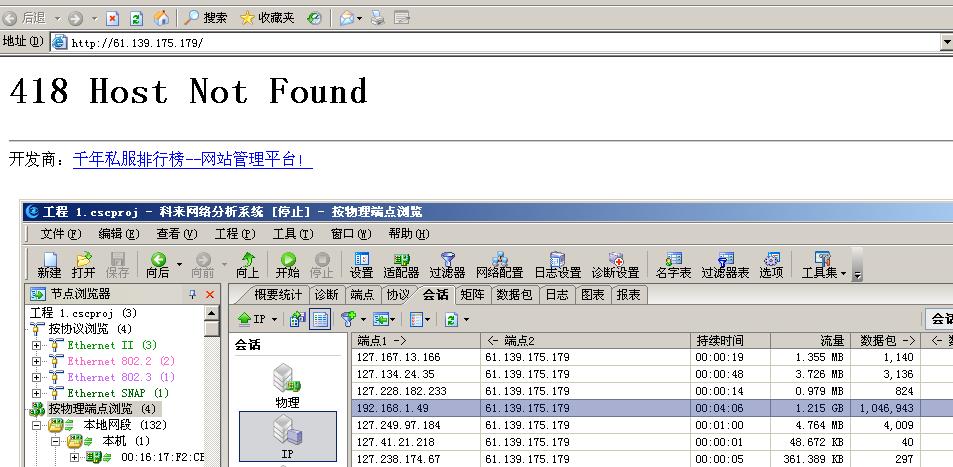Click add filter funnel icon
This screenshot has width=953, height=467.
(348, 319)
